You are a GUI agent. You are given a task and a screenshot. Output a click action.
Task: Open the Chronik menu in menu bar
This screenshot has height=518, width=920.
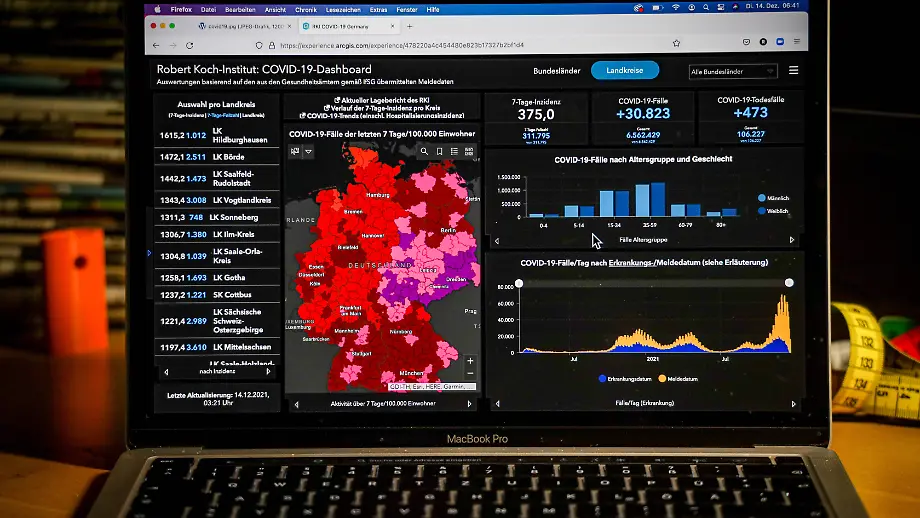pos(306,9)
